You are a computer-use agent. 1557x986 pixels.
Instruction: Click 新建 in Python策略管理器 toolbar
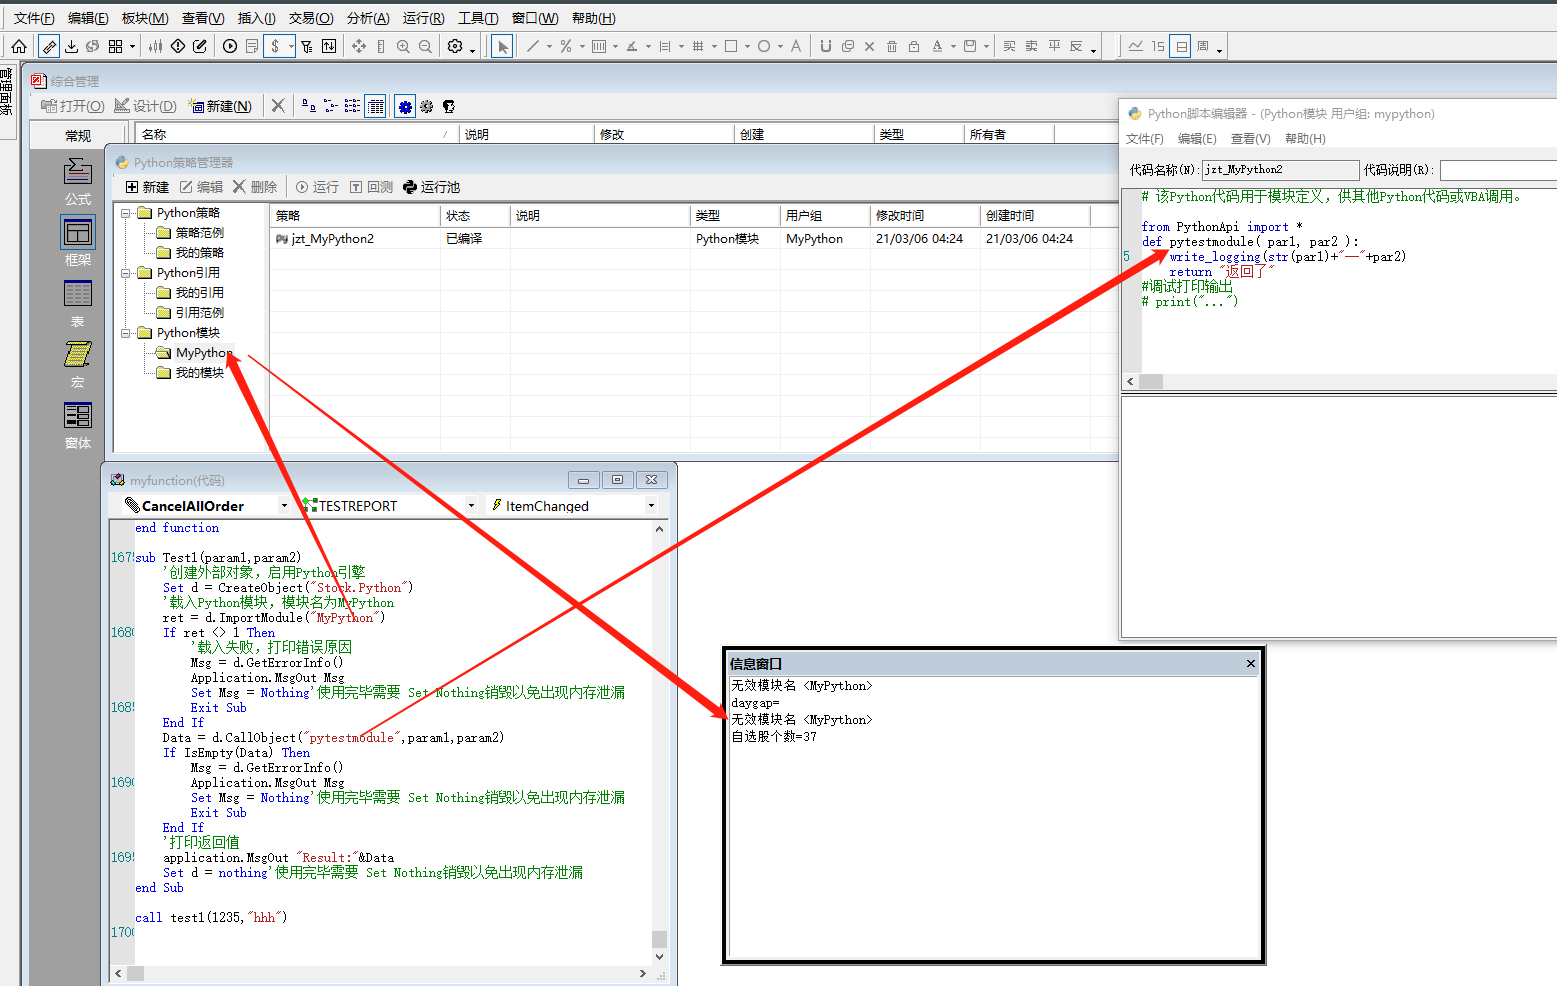[x=147, y=187]
